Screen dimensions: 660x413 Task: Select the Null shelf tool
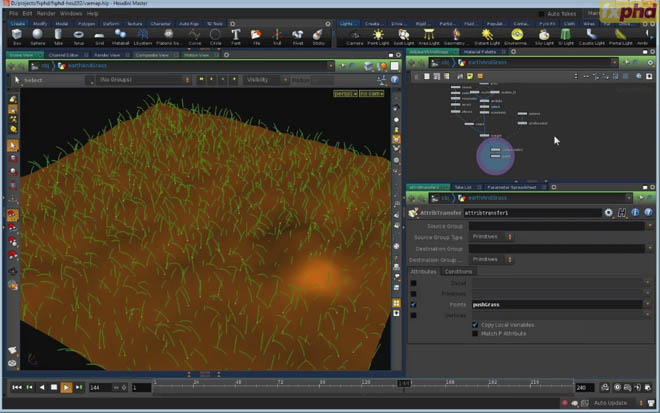coord(277,36)
